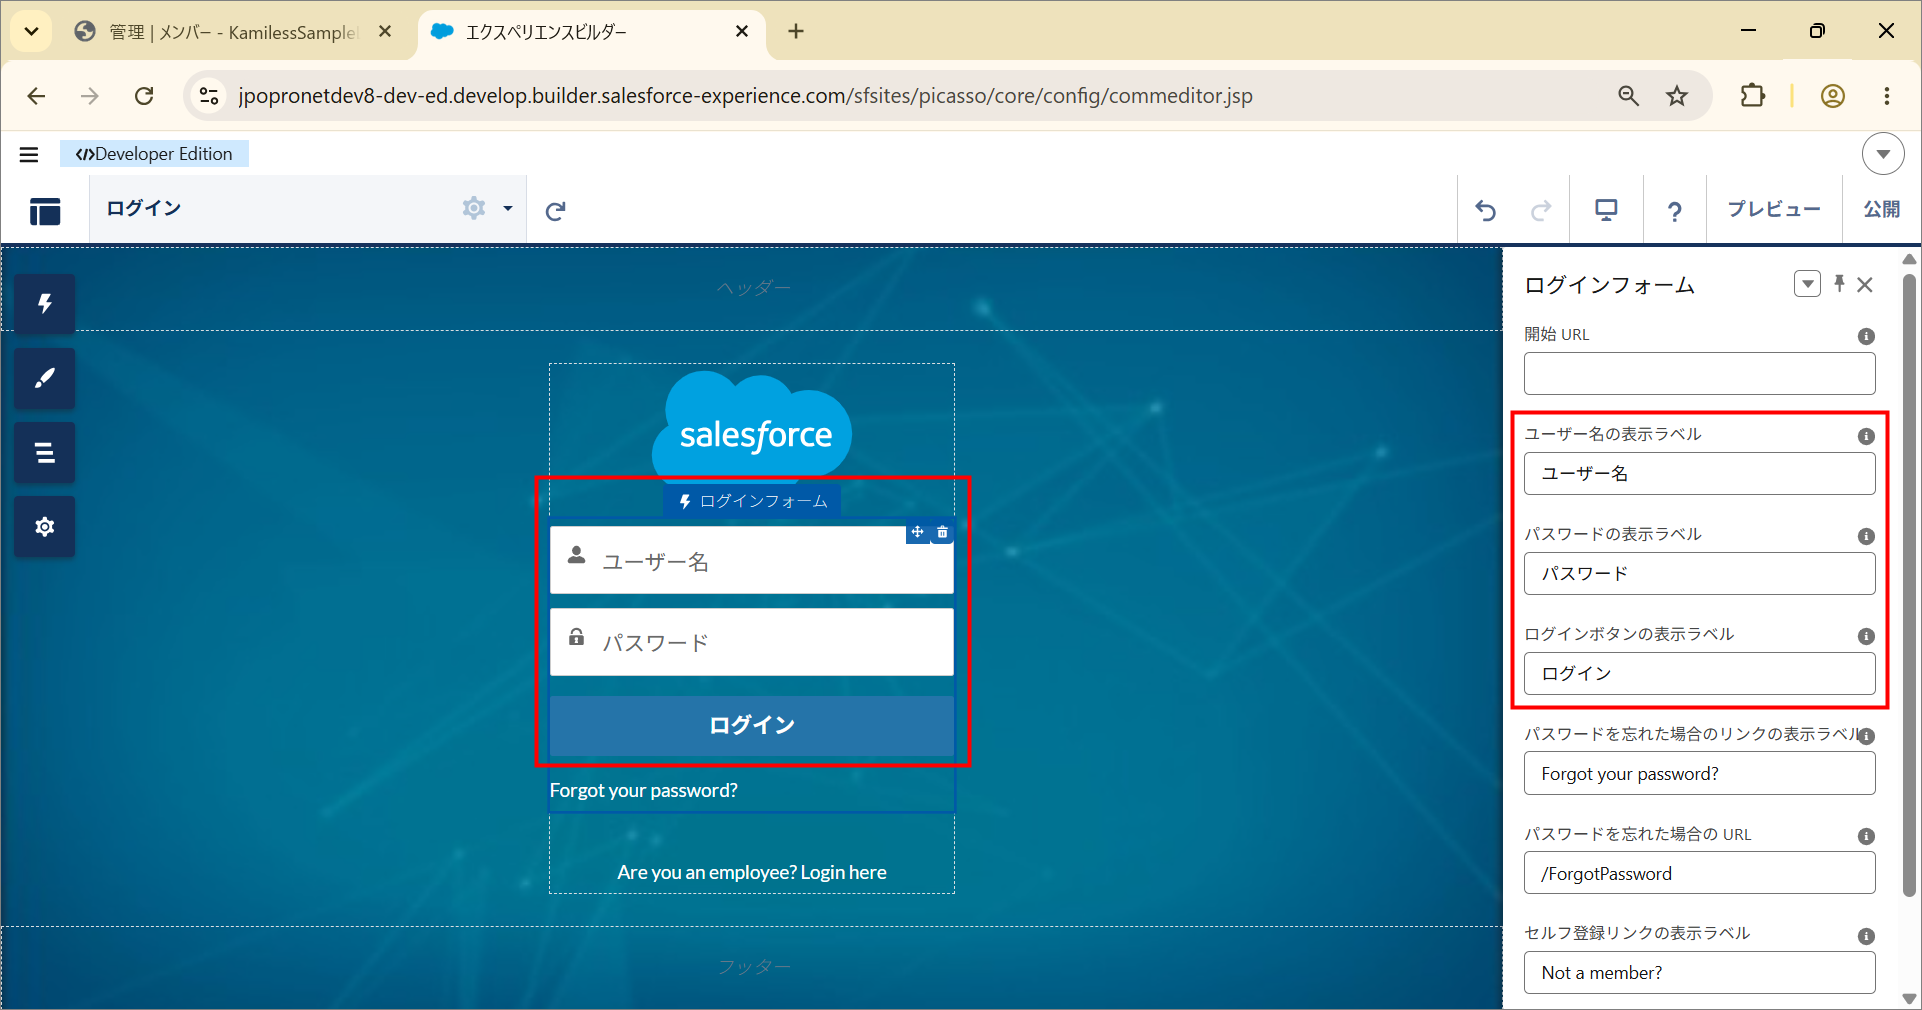This screenshot has height=1010, width=1922.
Task: Show info tooltip for ユーザー名の表示ラベル
Action: [1866, 436]
